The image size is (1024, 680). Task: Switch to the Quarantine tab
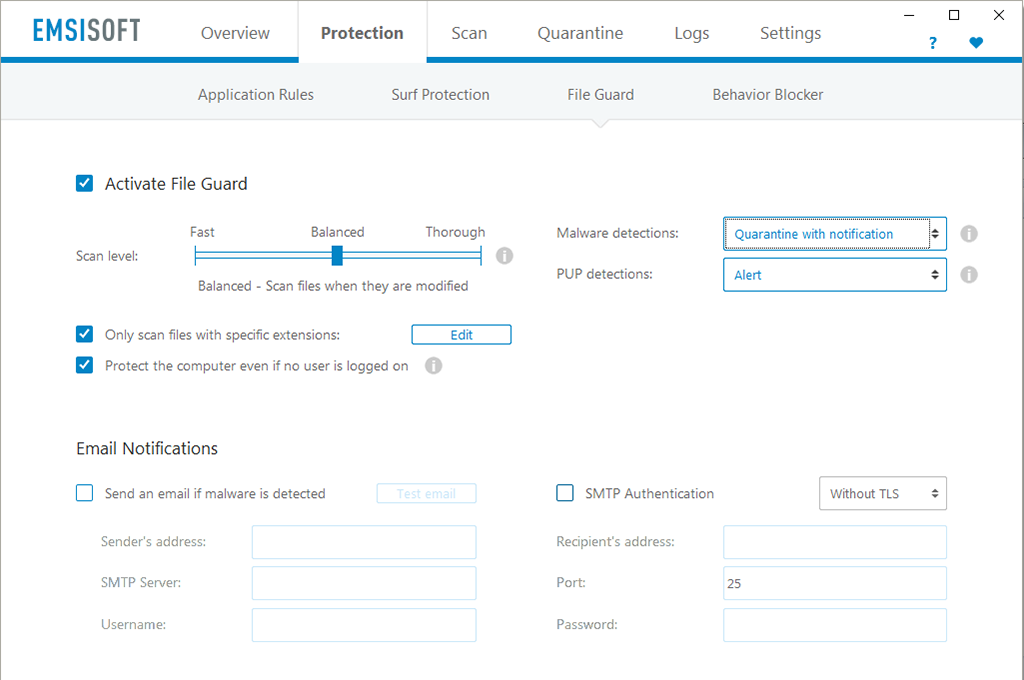[x=580, y=33]
